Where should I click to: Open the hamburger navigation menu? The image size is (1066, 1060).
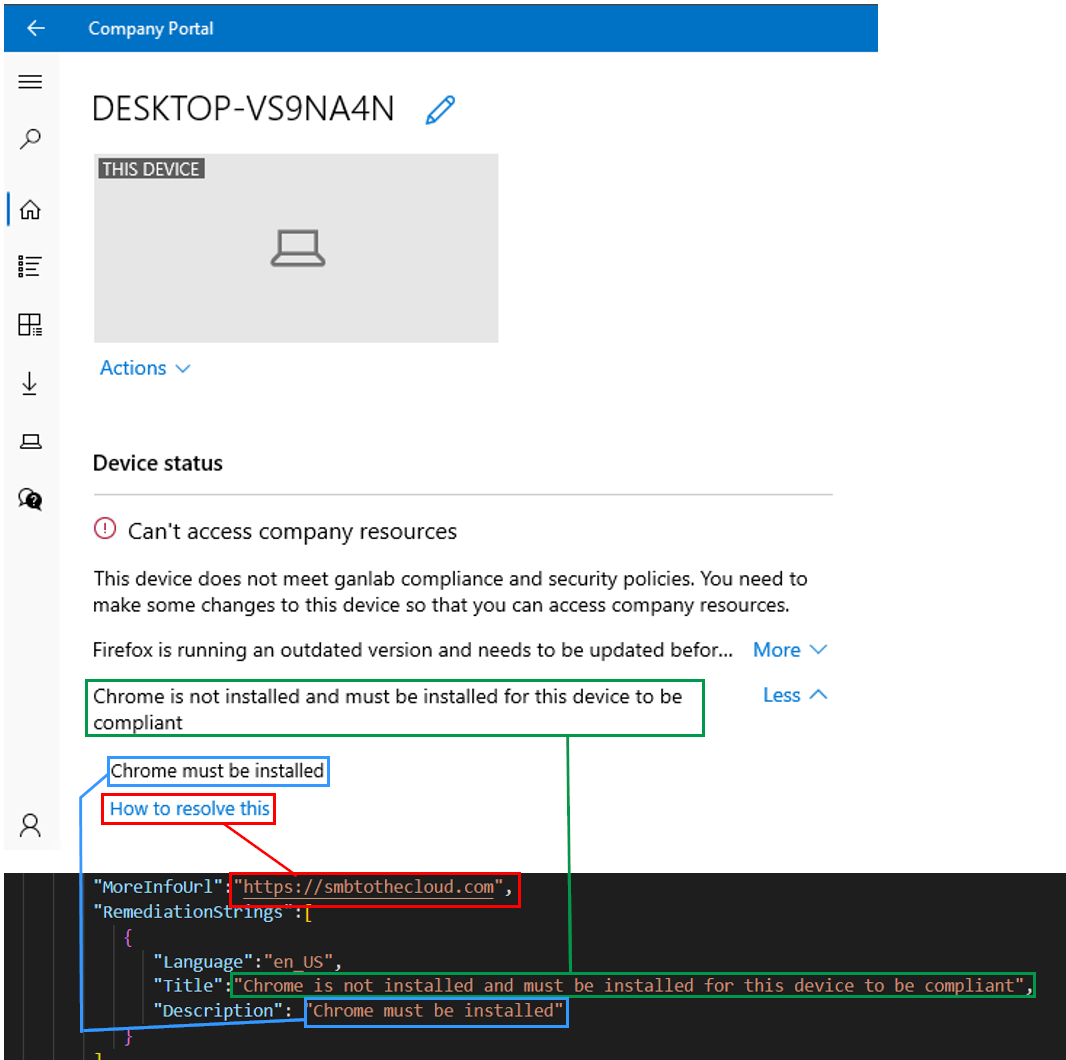pyautogui.click(x=30, y=81)
